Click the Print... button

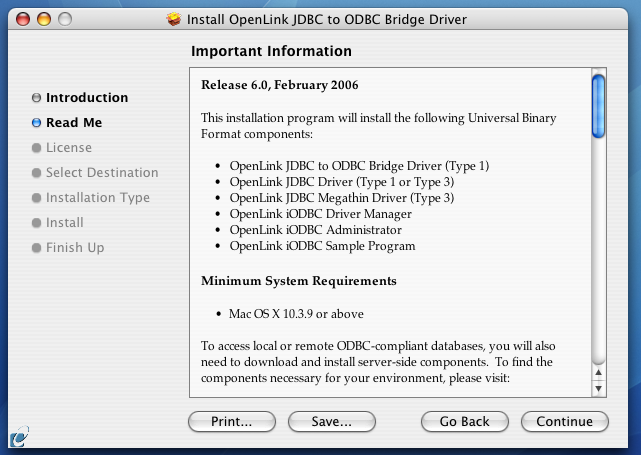[x=232, y=421]
